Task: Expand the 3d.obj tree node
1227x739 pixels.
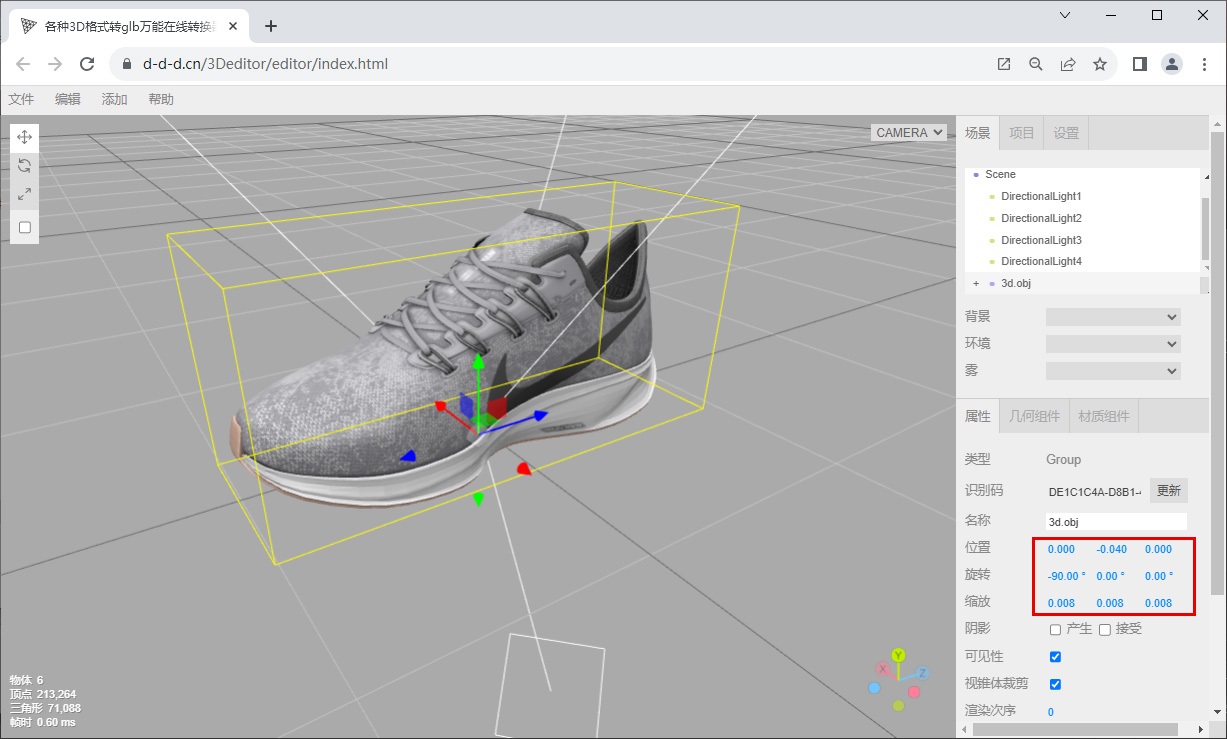Action: 976,284
